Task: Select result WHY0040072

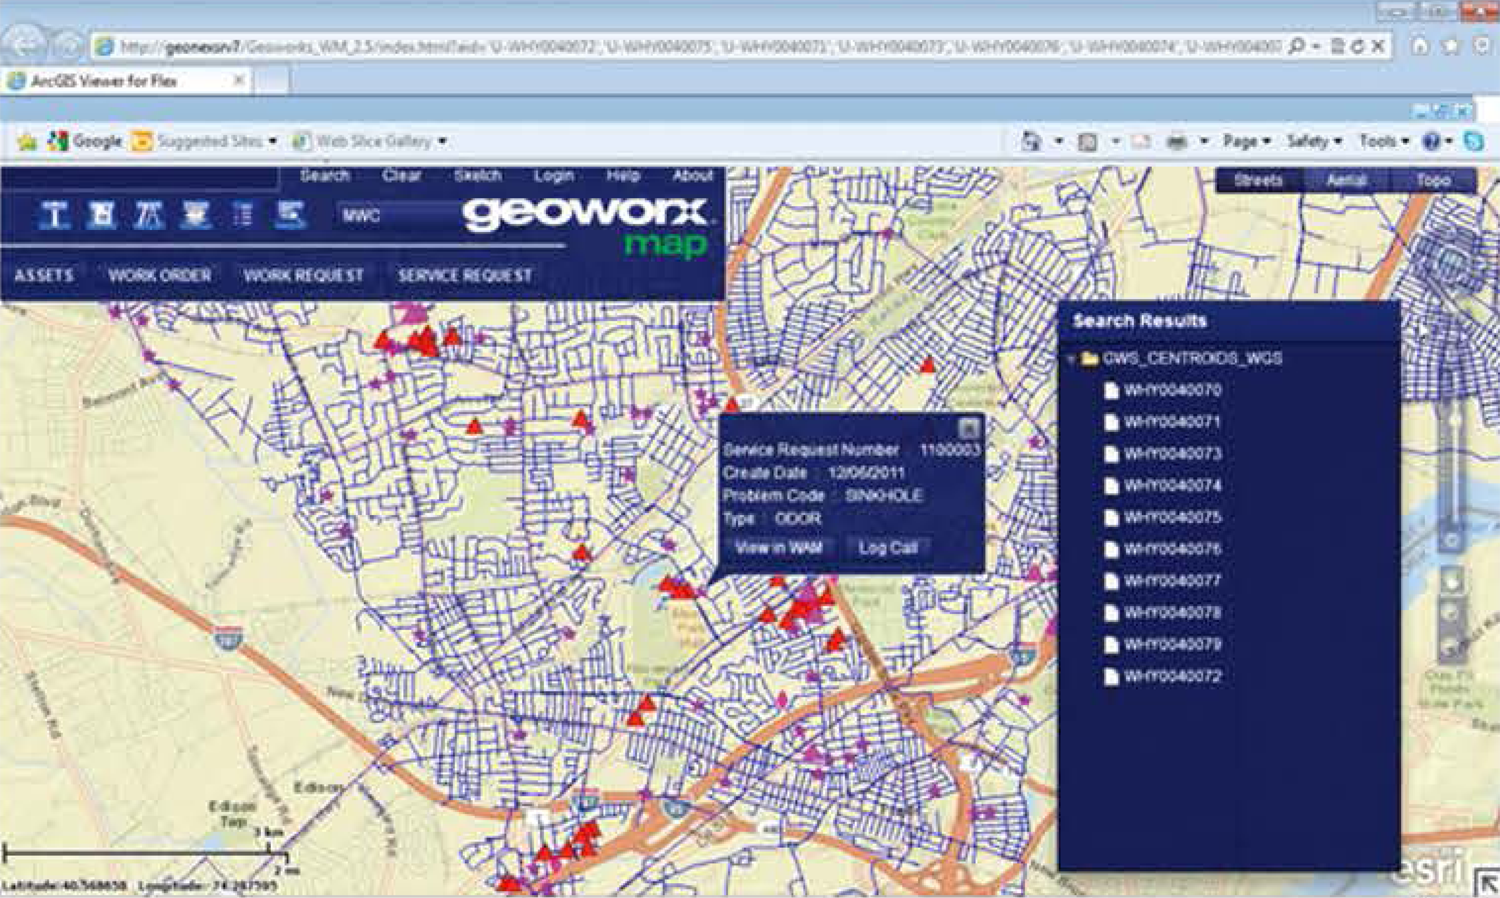Action: [x=1173, y=677]
